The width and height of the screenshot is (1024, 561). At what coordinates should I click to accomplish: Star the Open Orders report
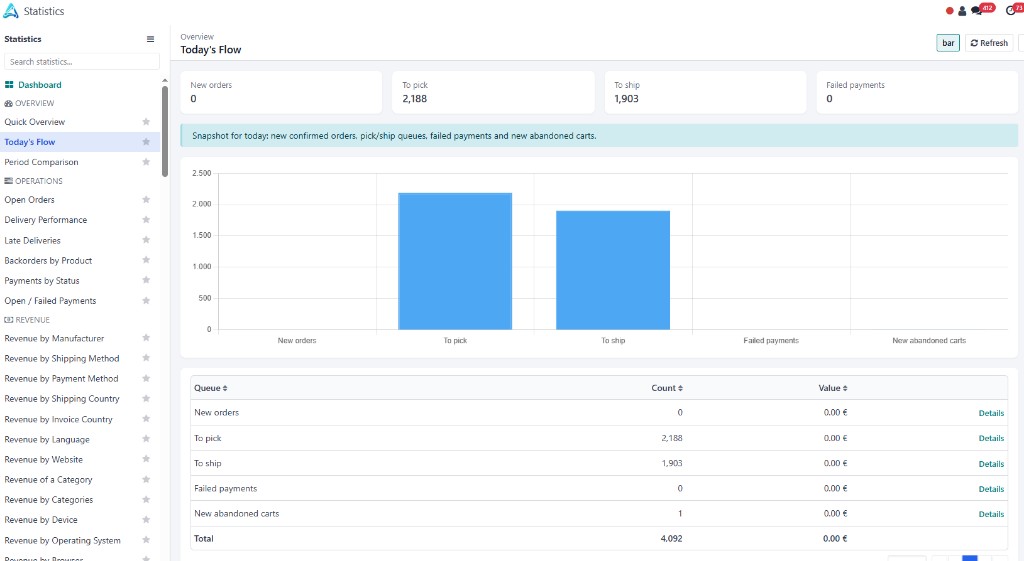point(146,199)
